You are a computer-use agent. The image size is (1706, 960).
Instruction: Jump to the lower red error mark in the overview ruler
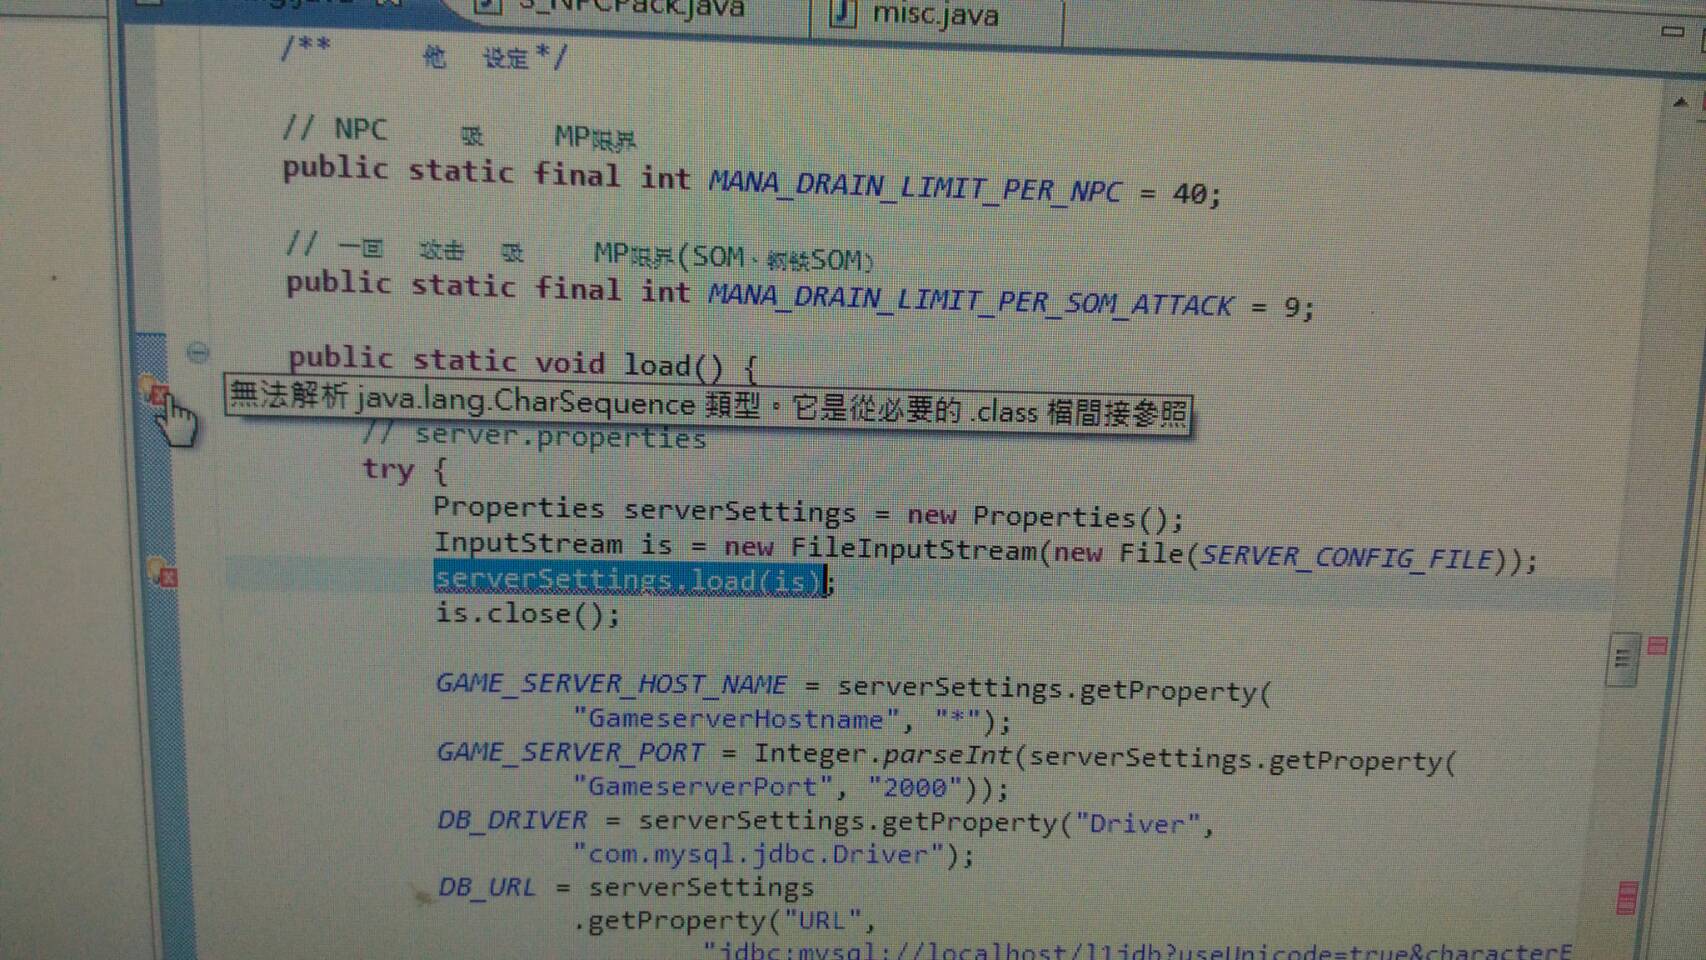point(1627,897)
